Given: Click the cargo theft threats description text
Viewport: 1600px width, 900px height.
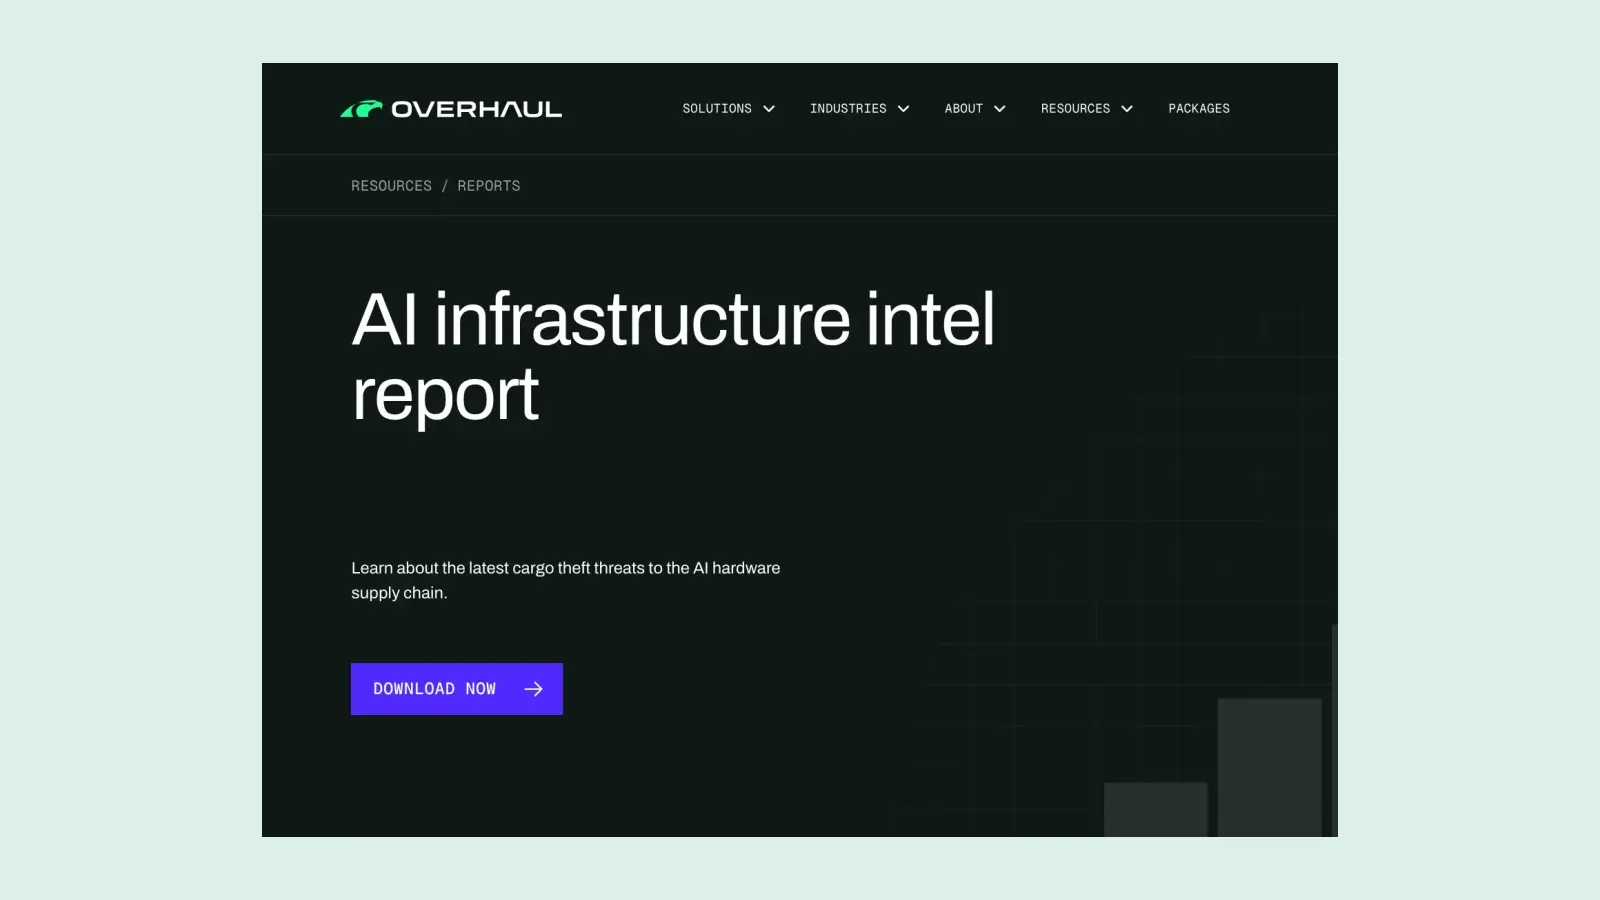Looking at the screenshot, I should (x=565, y=580).
